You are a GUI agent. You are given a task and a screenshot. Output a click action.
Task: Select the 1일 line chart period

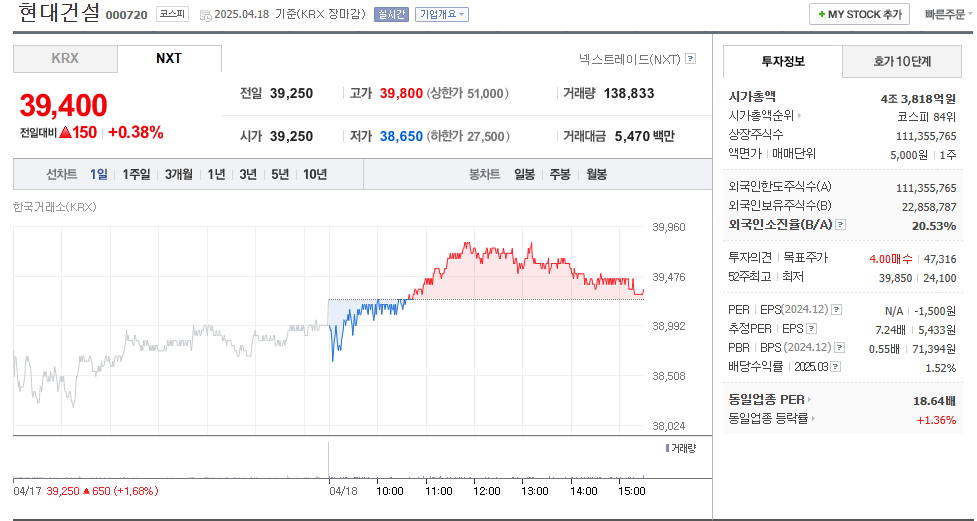pyautogui.click(x=98, y=174)
